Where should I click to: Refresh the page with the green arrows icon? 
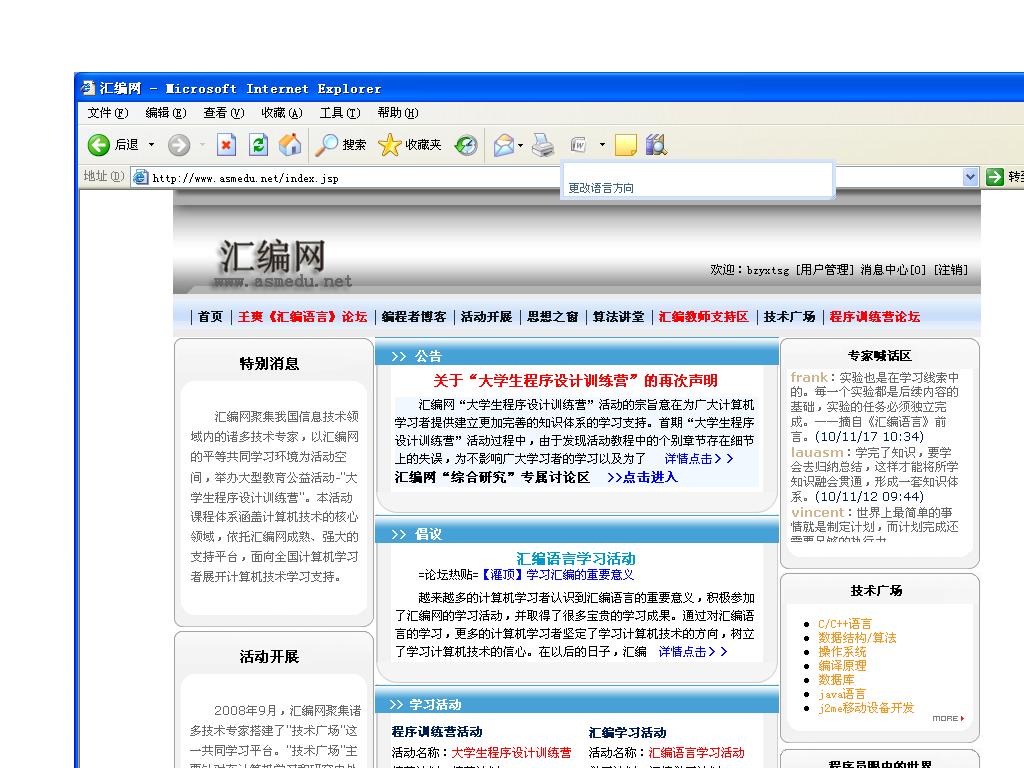coord(259,144)
